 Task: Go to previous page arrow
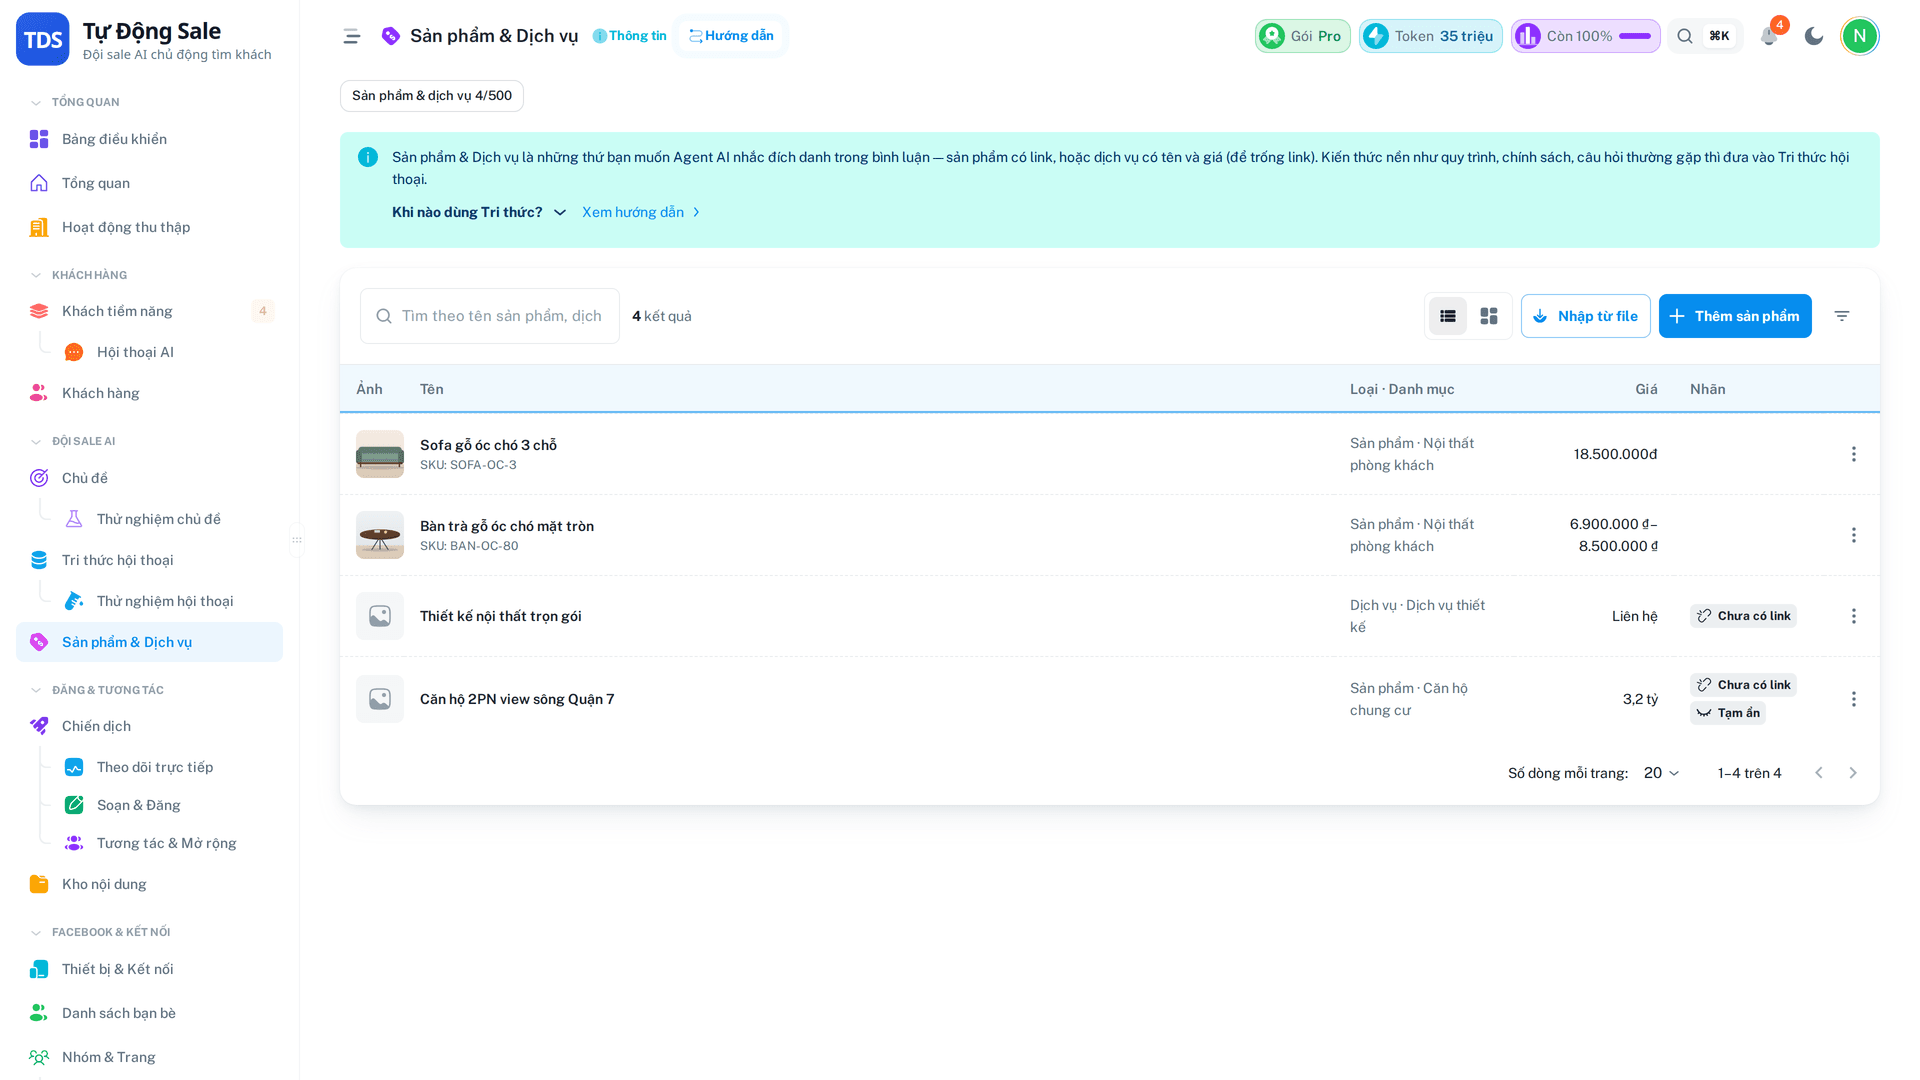point(1819,773)
